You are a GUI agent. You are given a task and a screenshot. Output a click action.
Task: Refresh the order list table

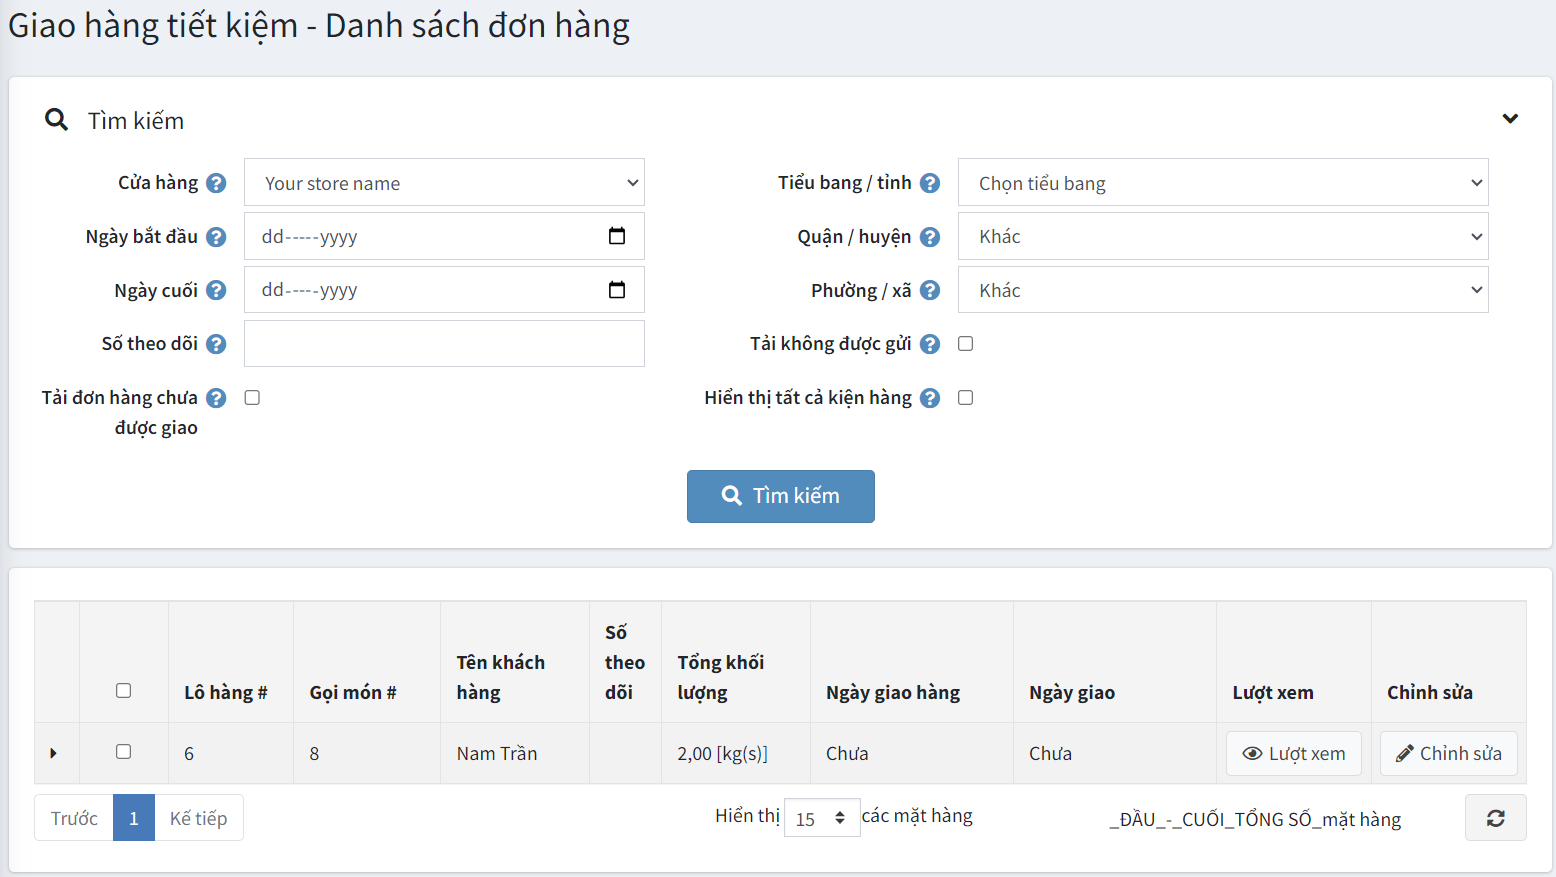click(1496, 818)
